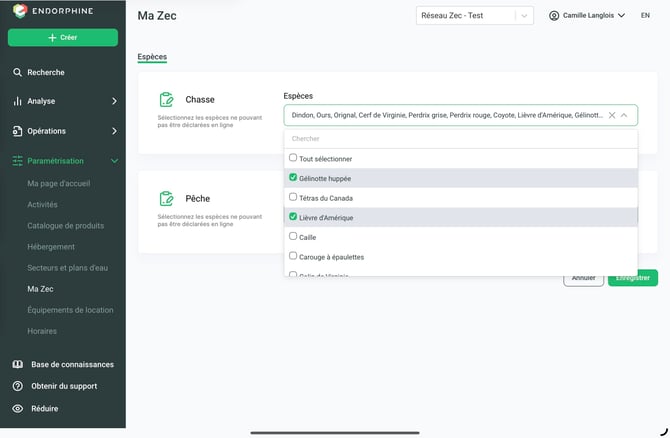
Task: Open Ma page d'accueil menu item
Action: [59, 183]
